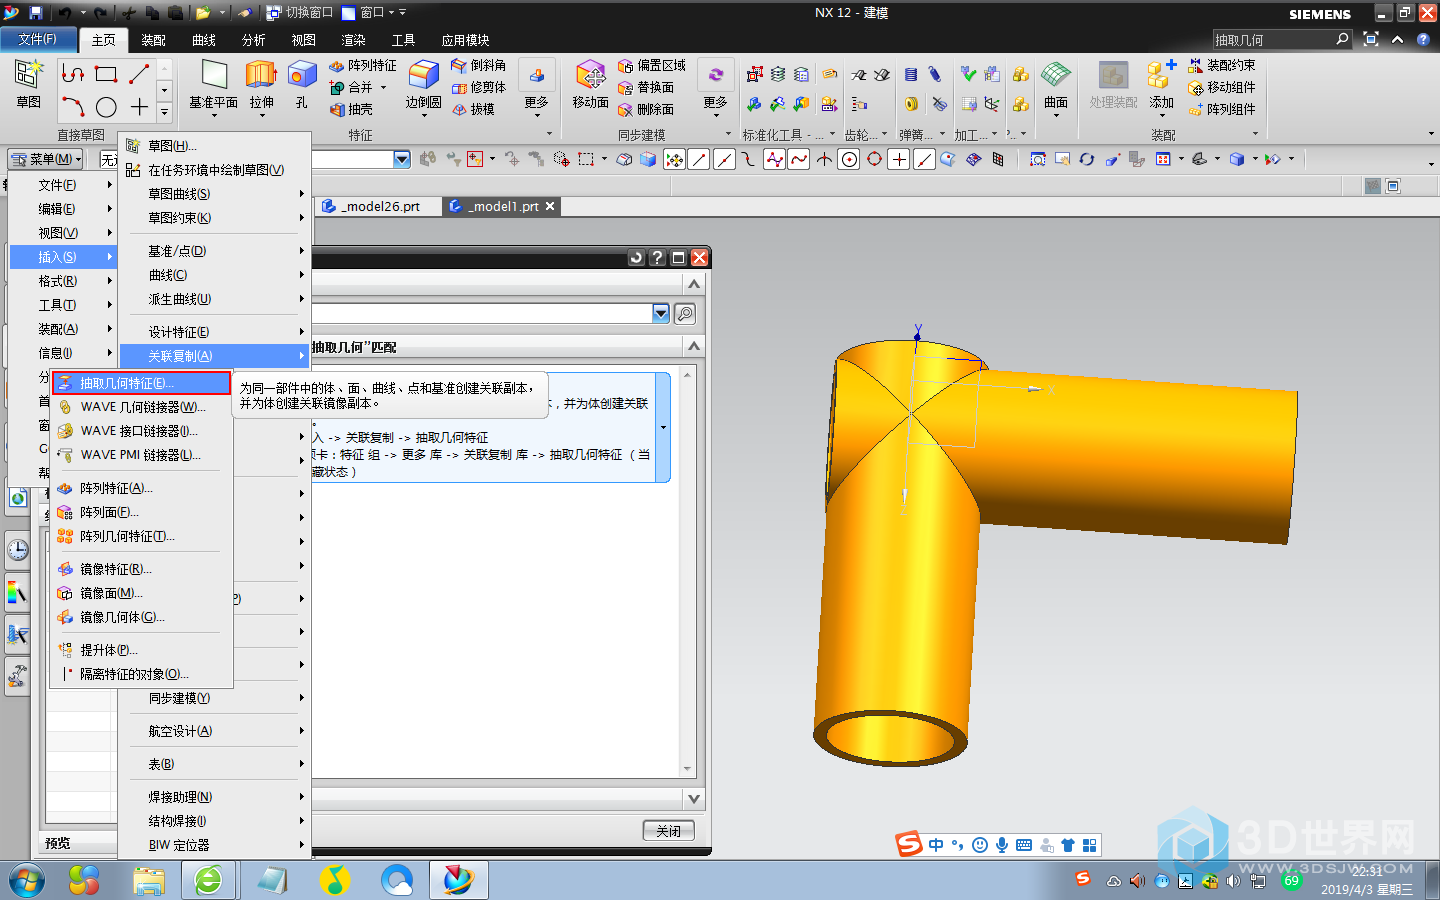Click 设计特征(E) submenu entry

tap(215, 332)
